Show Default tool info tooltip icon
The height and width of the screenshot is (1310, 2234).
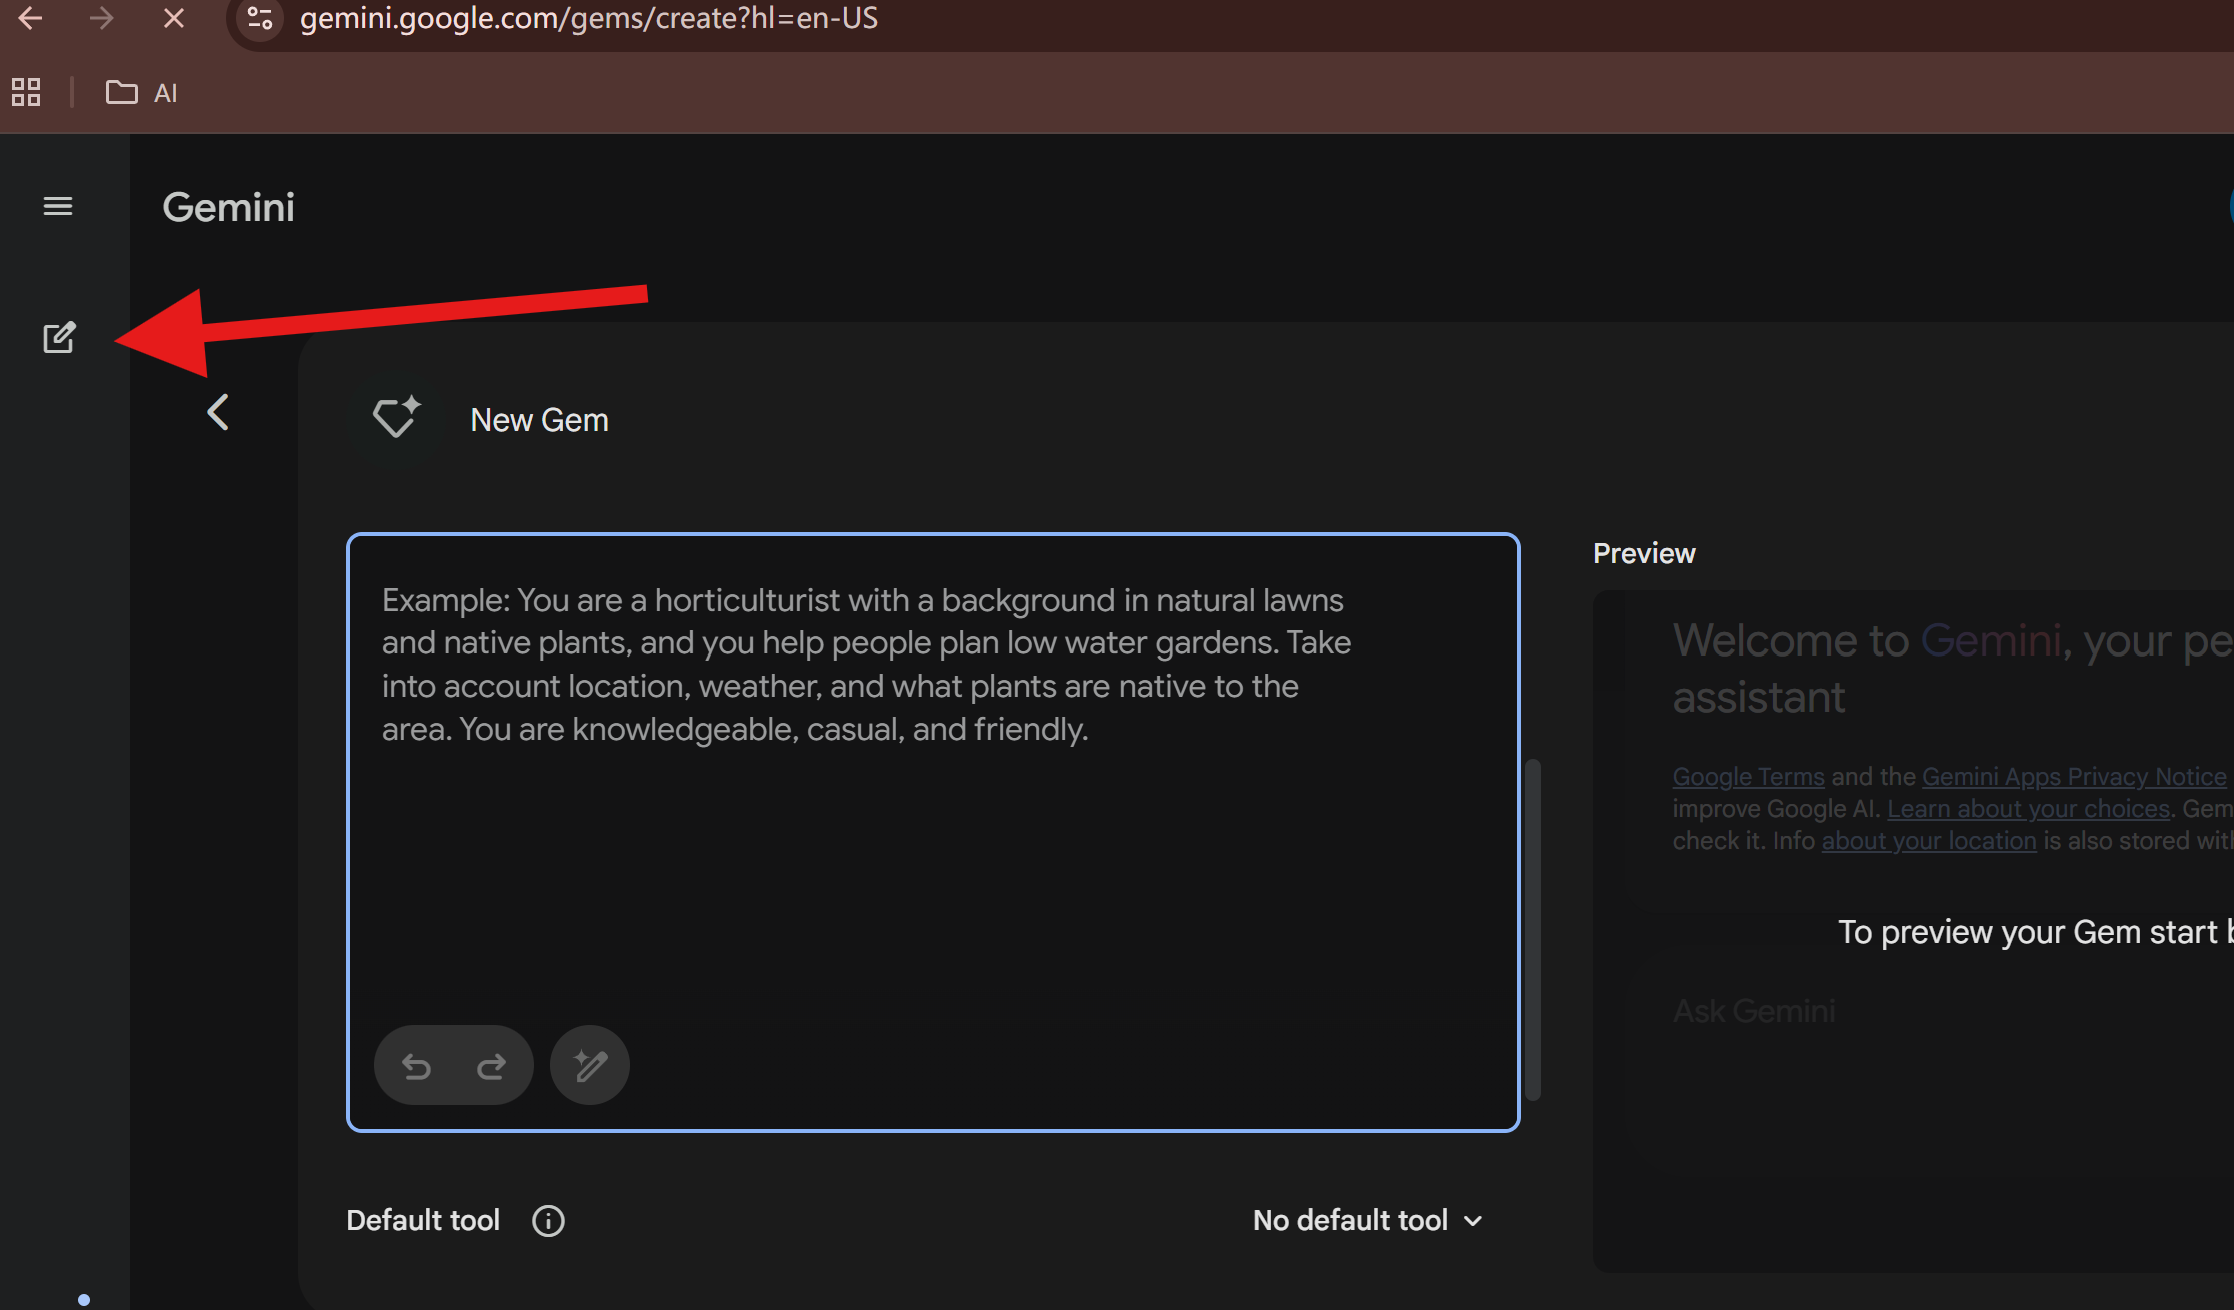(548, 1220)
